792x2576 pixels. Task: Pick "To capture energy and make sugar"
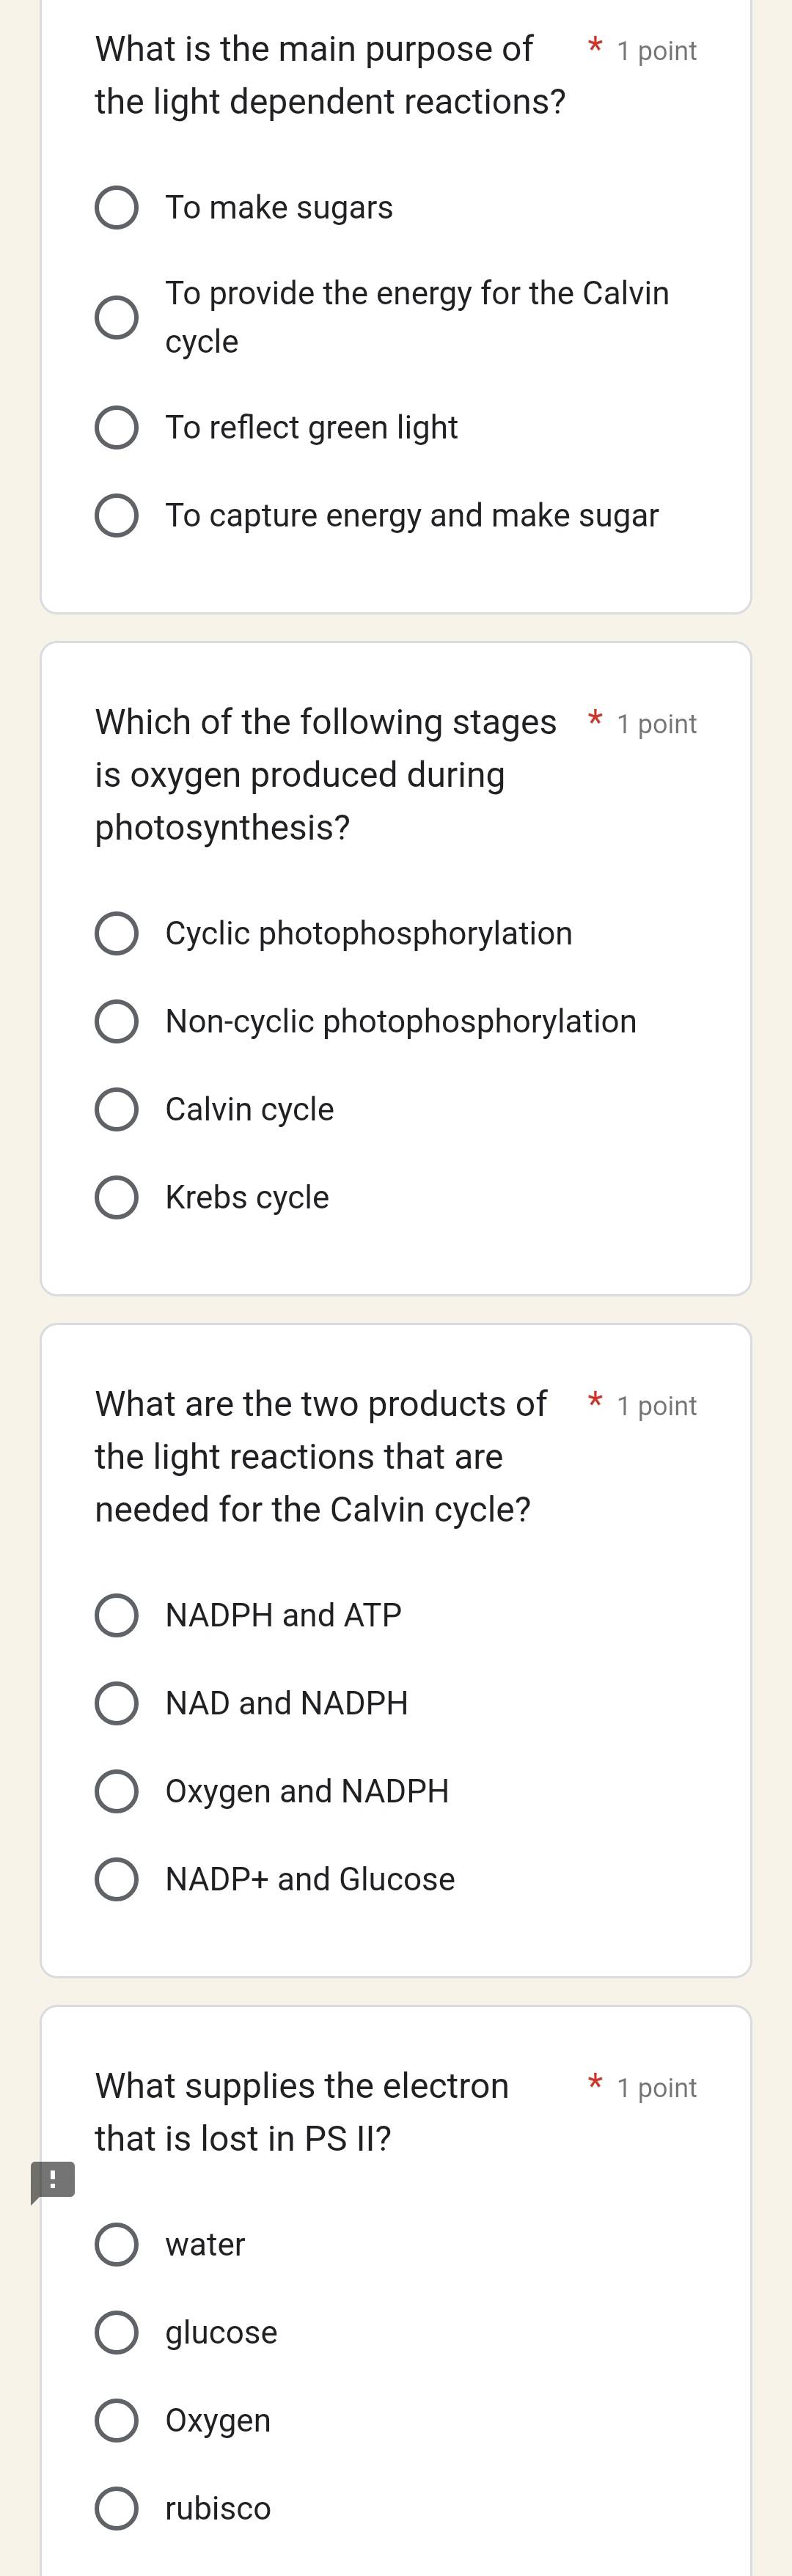click(x=117, y=516)
